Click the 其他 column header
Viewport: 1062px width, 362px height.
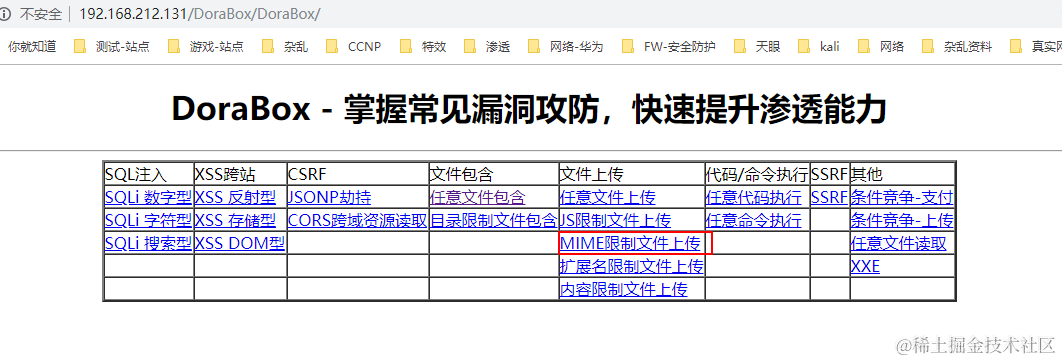(867, 174)
